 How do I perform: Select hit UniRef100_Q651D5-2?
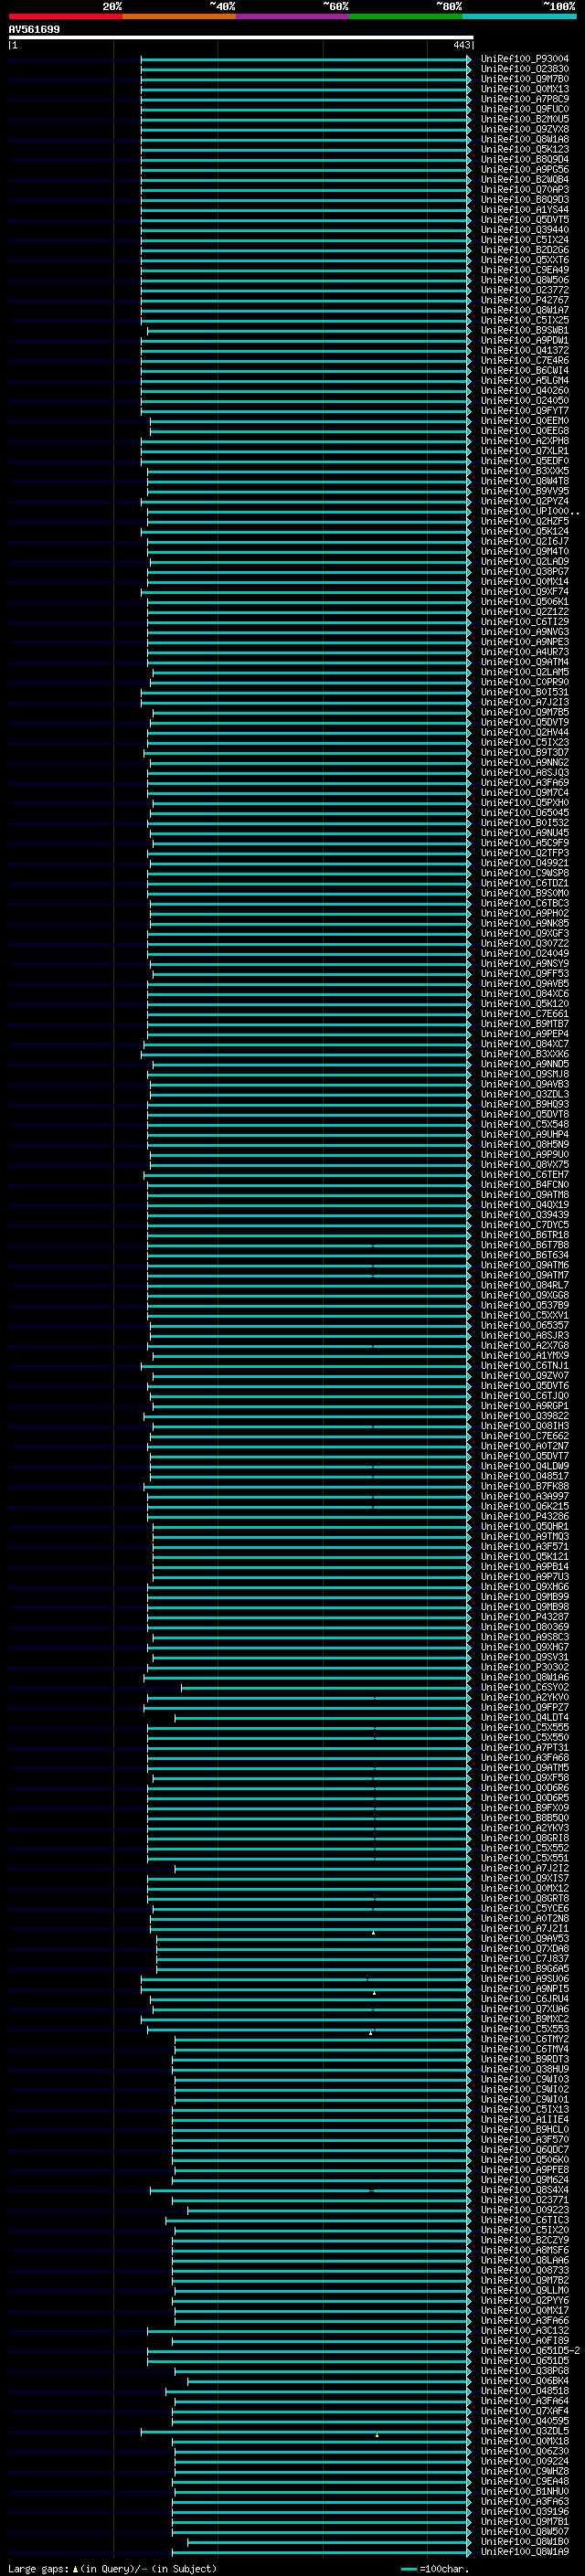pos(530,2350)
